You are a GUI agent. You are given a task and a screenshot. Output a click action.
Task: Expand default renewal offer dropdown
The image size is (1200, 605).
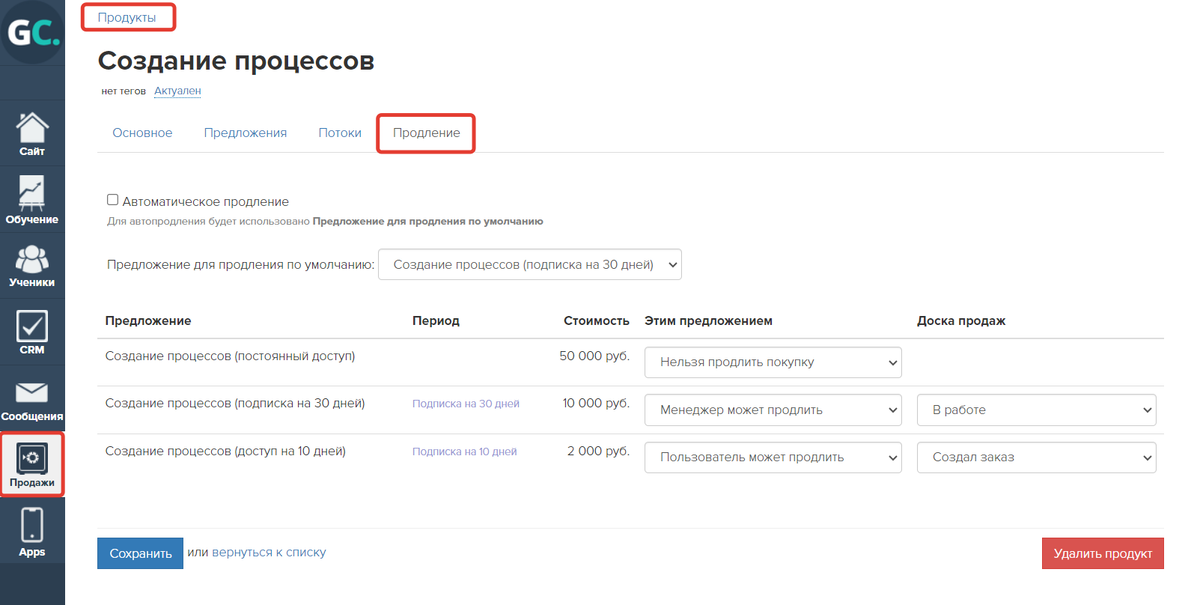(529, 265)
